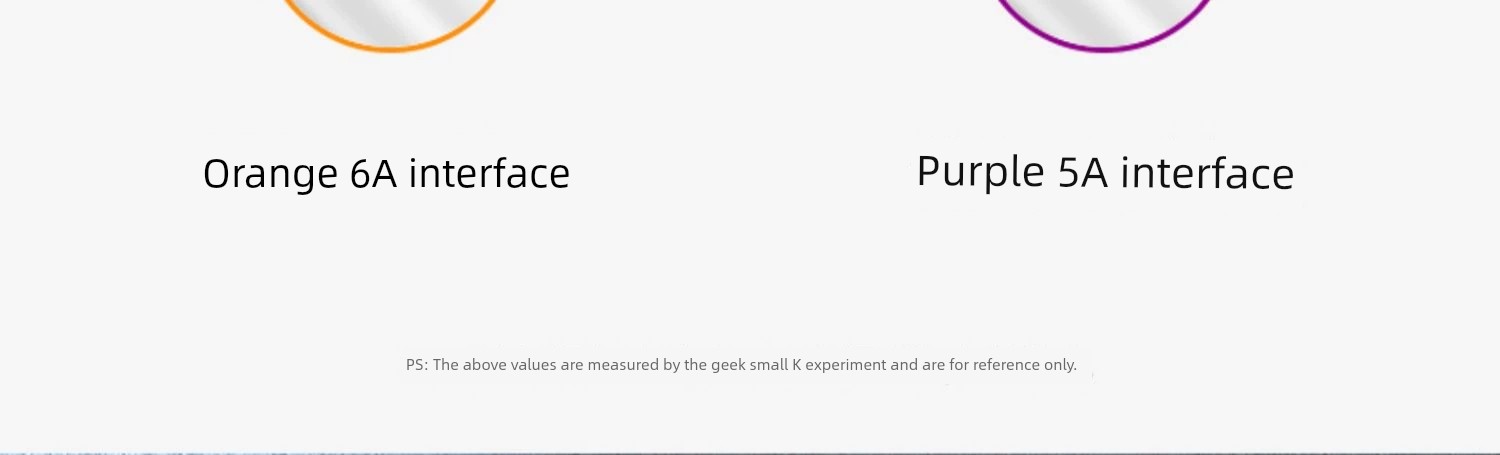
Task: Click the words reference only in the footnote
Action: click(x=1024, y=365)
